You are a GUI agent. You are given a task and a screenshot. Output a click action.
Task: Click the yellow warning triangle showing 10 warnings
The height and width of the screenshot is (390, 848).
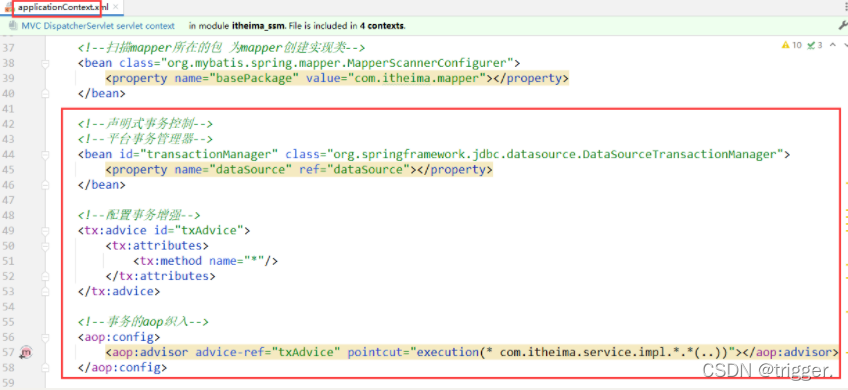pos(785,45)
